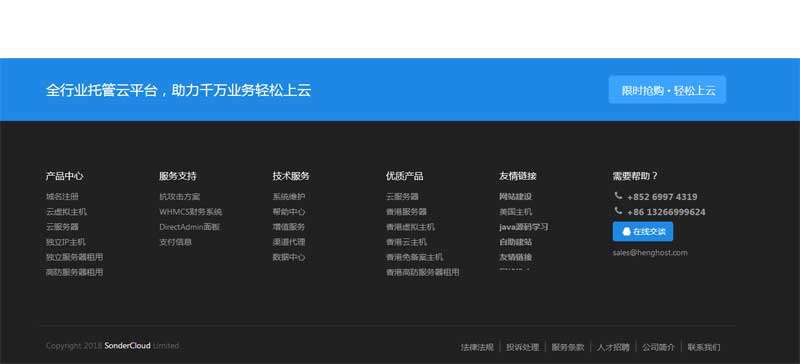Screen dimensions: 800x364
Task: Open the 投诉处理 footer link
Action: (x=522, y=347)
